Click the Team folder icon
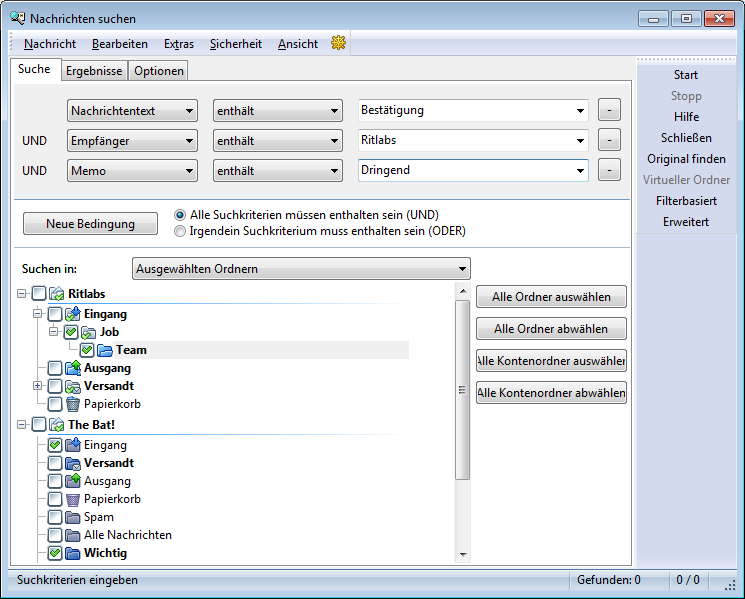This screenshot has height=599, width=745. coord(104,350)
